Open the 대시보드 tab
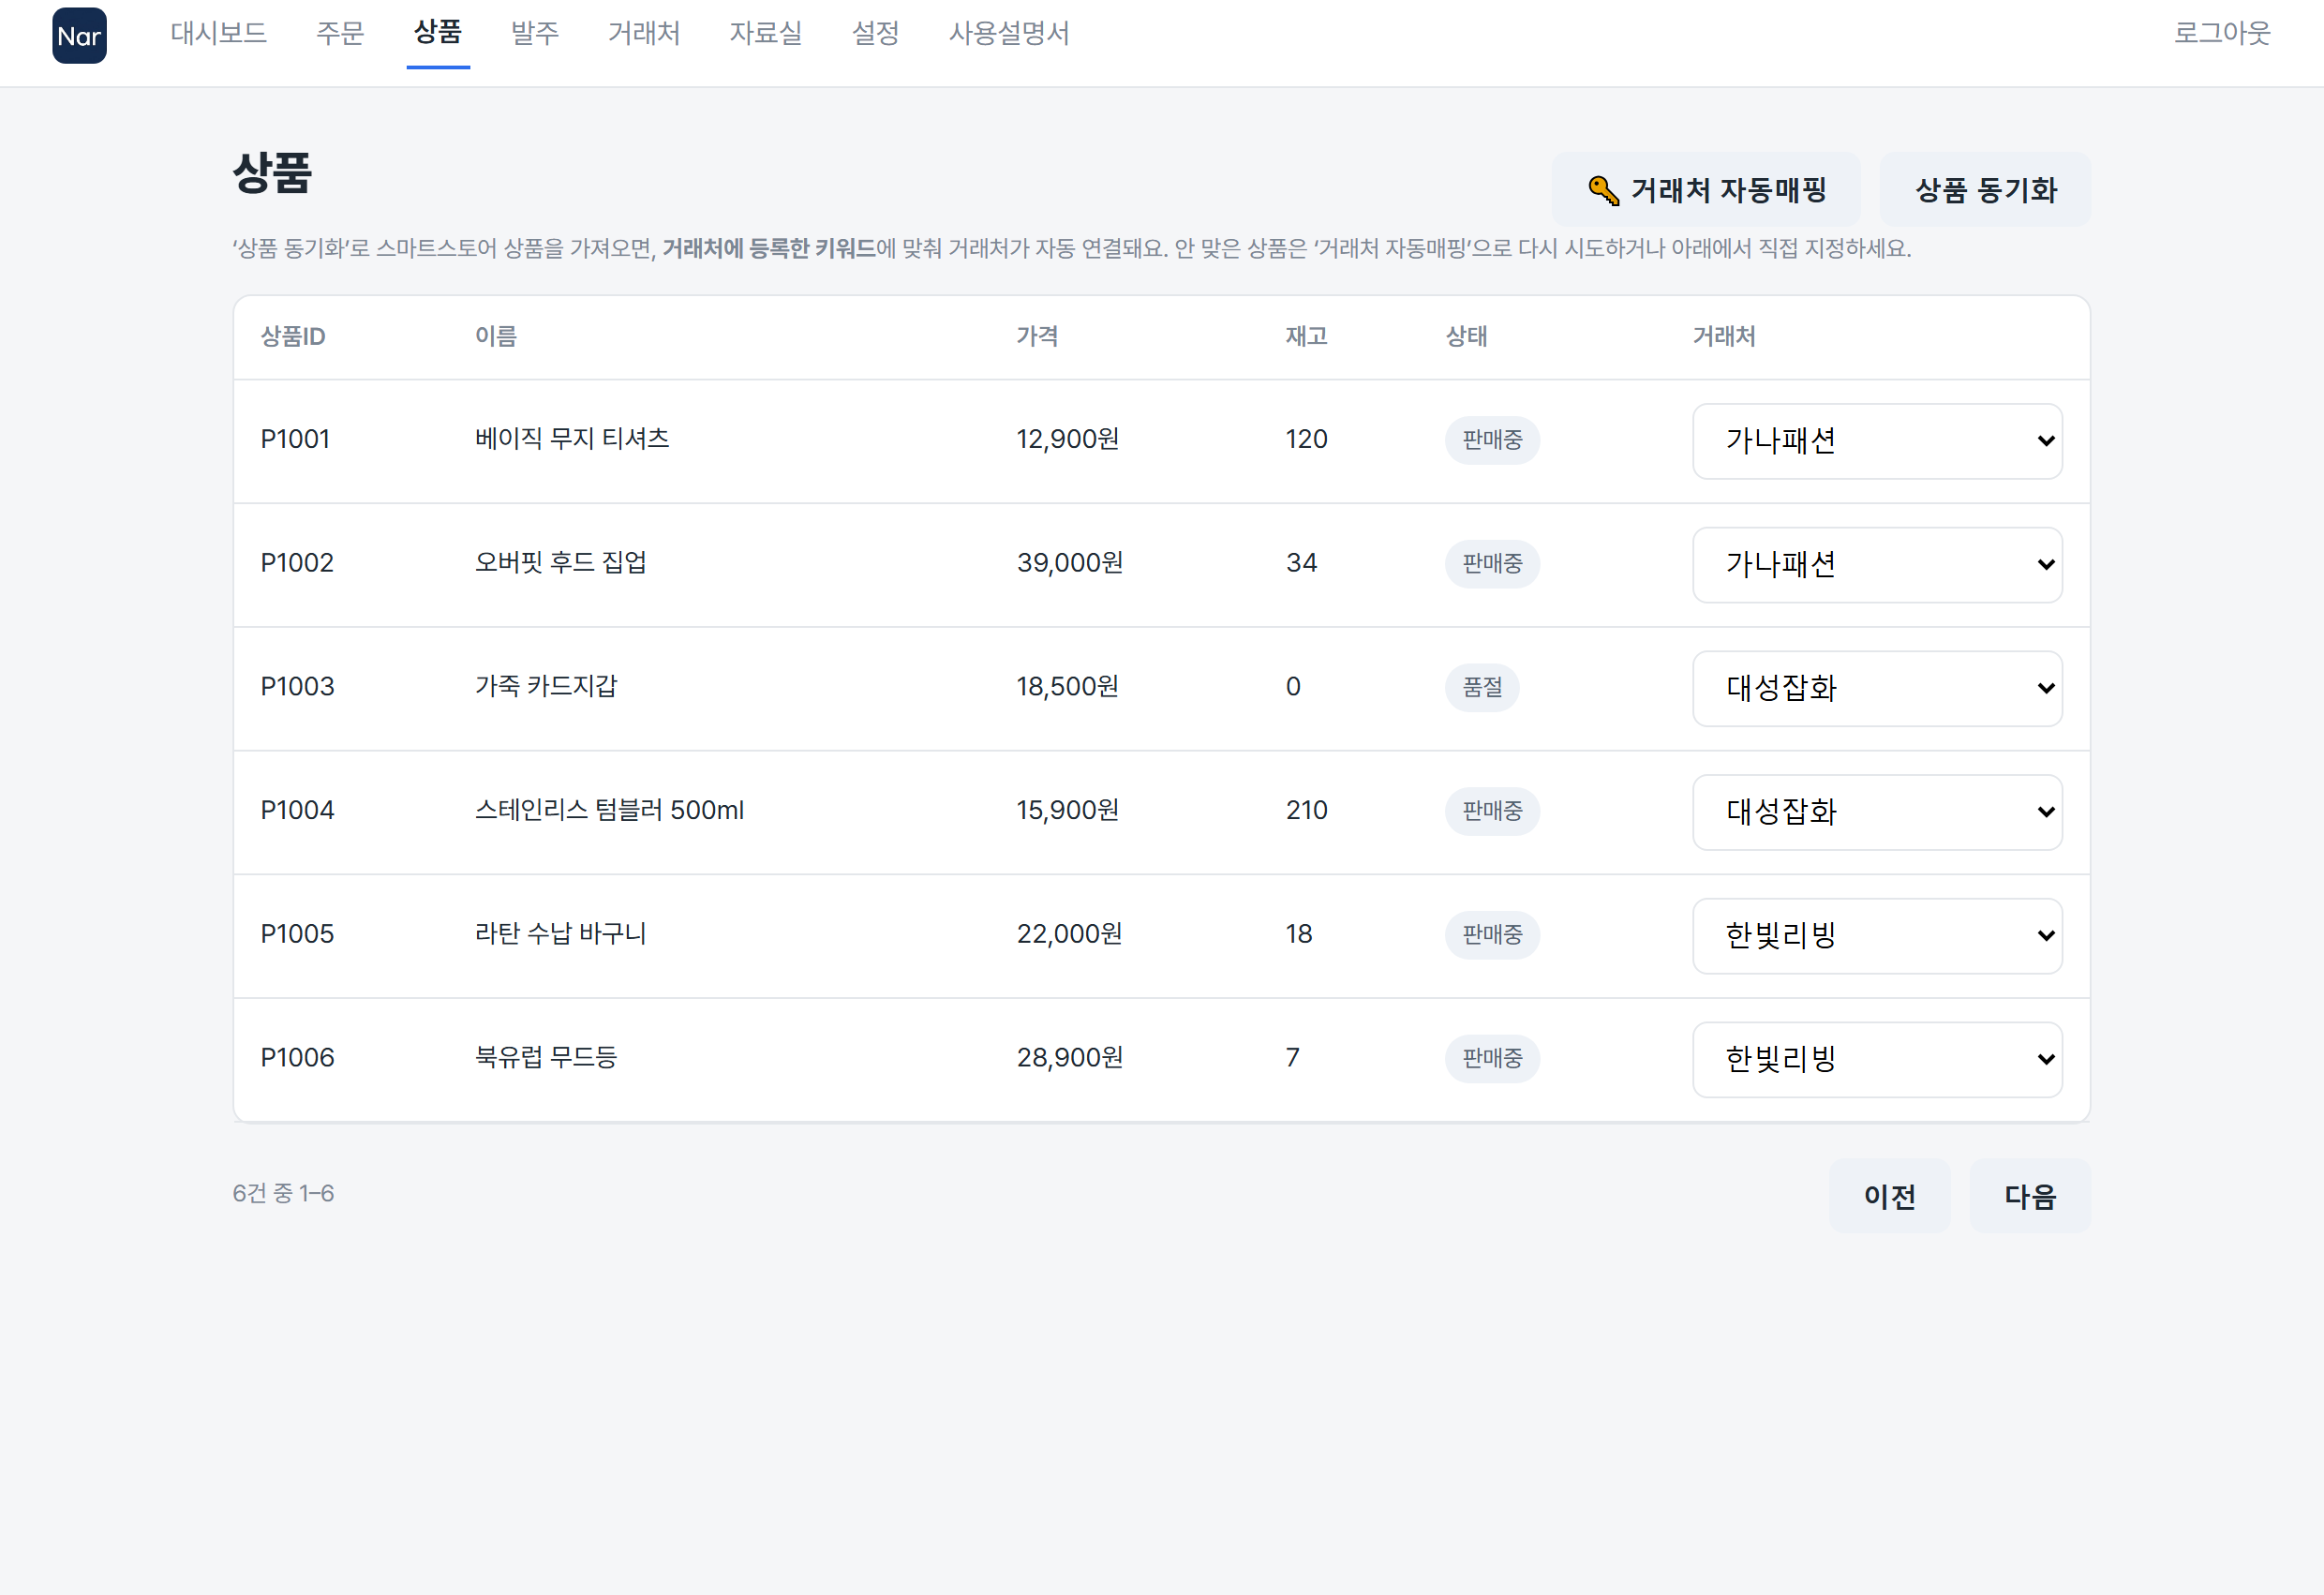 click(218, 33)
